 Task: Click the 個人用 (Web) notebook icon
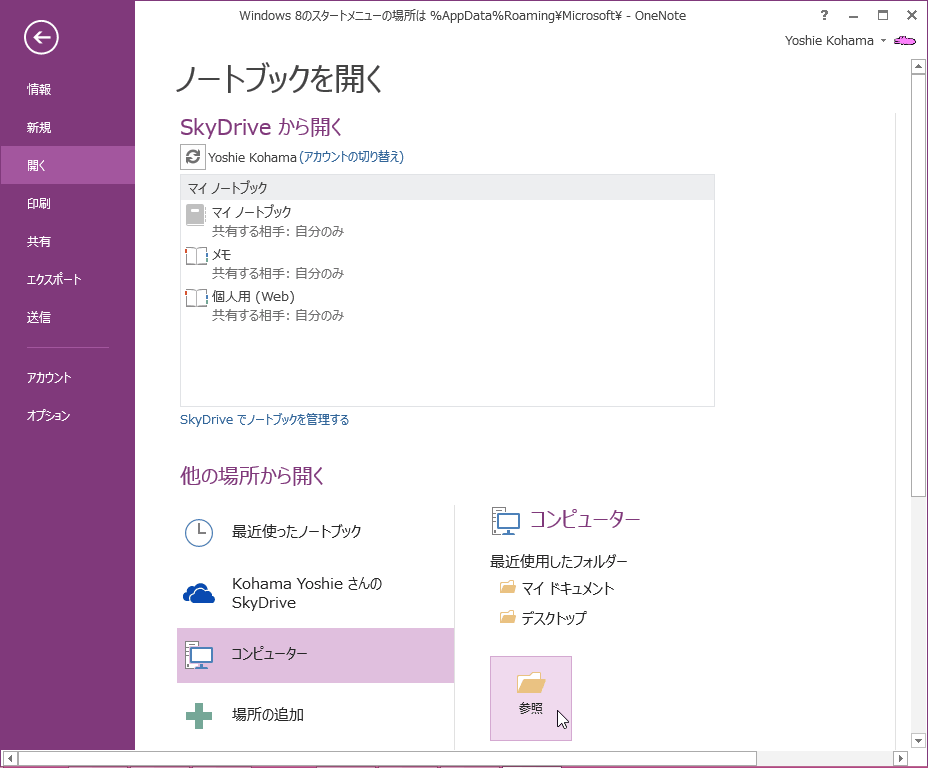(x=196, y=298)
